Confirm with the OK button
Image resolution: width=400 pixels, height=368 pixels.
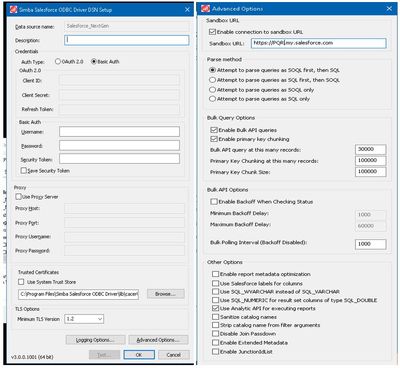[x=139, y=355]
